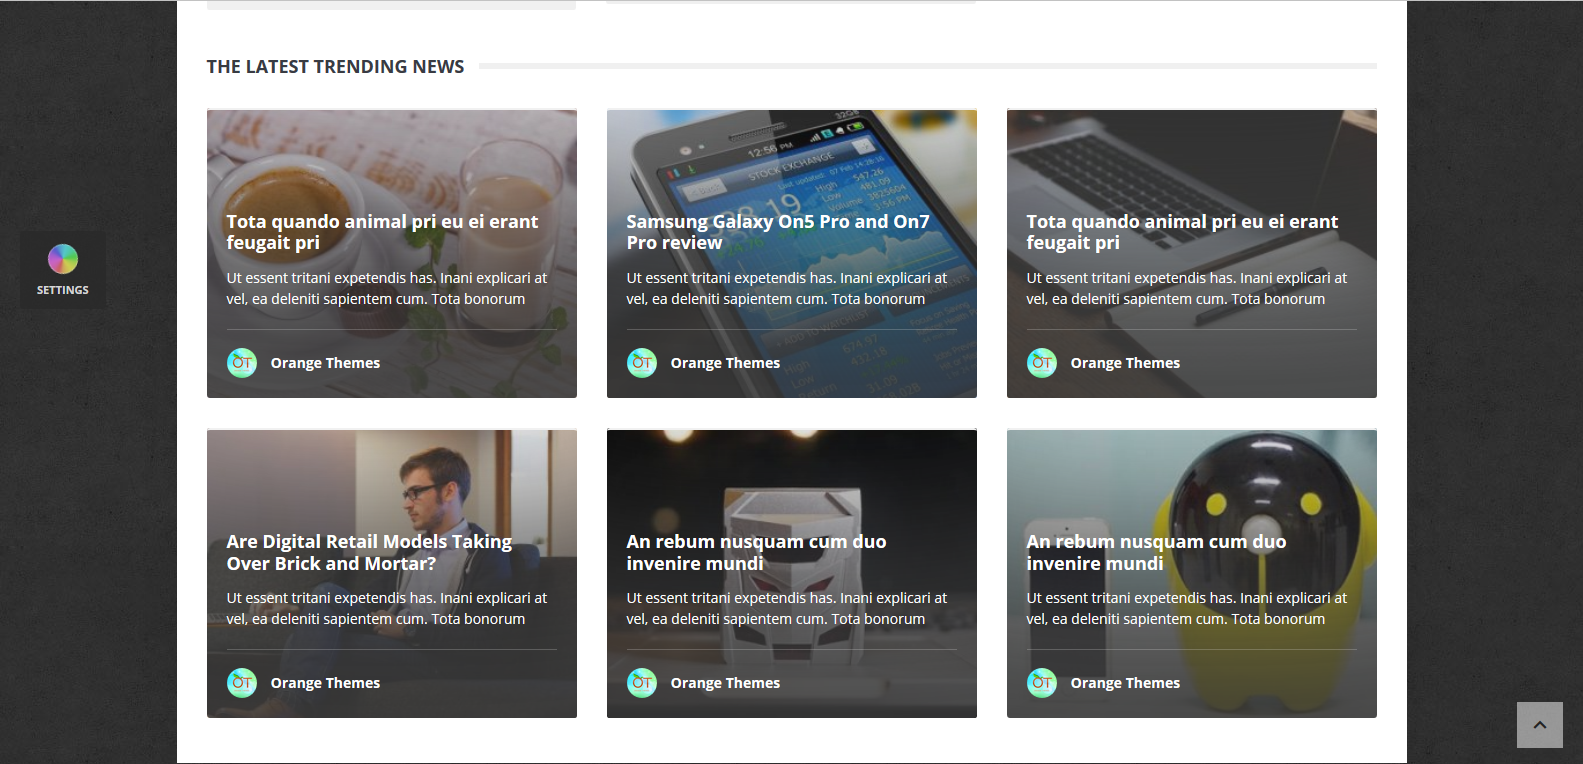Click the OT avatar on the Digital Retail card
Screen dimensions: 1583x764
click(x=242, y=683)
